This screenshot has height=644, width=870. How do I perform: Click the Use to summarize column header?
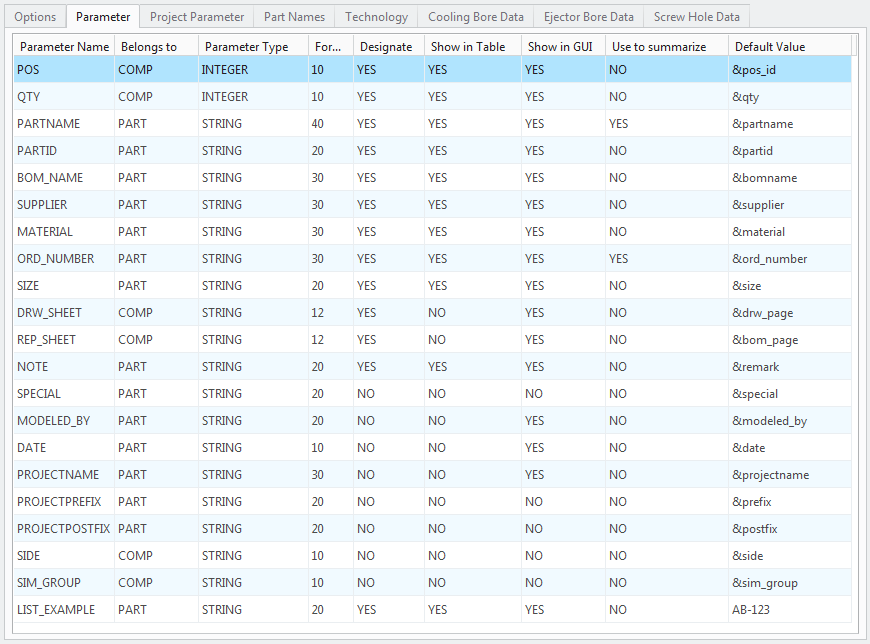tap(659, 47)
